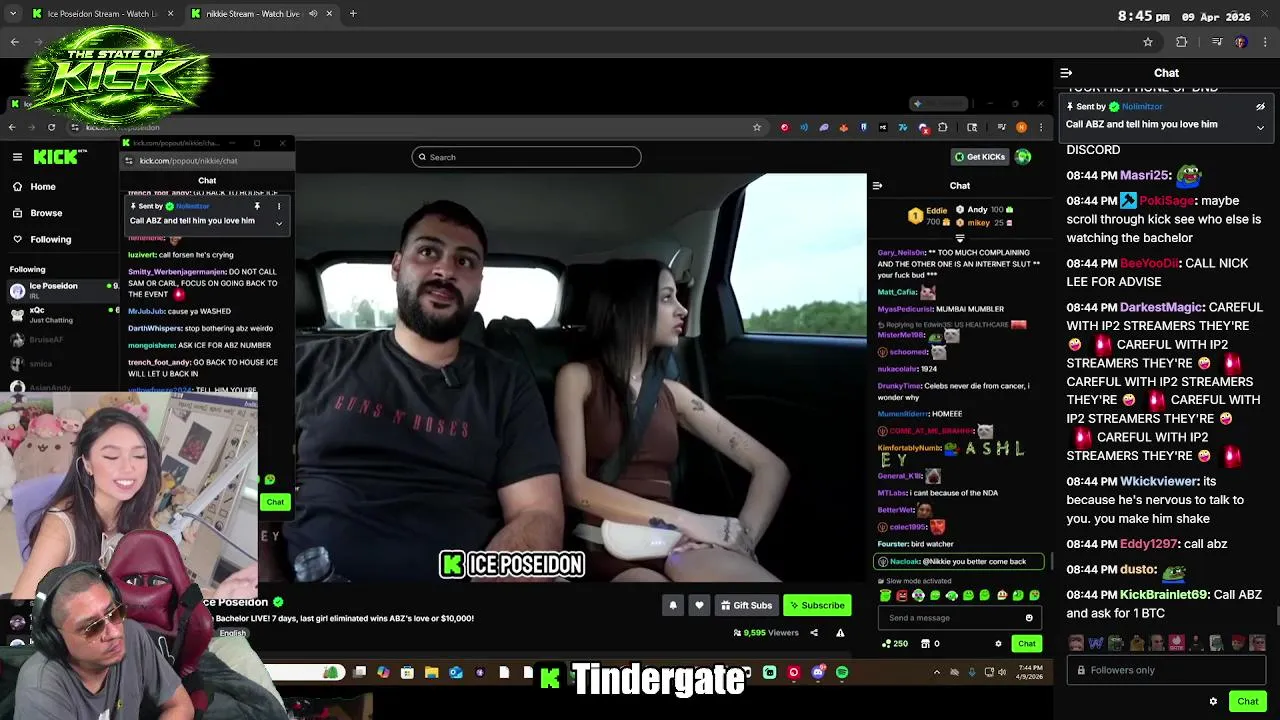Screen dimensions: 1280x720
Task: Mute the nikkie Stream tab via its speaker icon
Action: point(313,14)
